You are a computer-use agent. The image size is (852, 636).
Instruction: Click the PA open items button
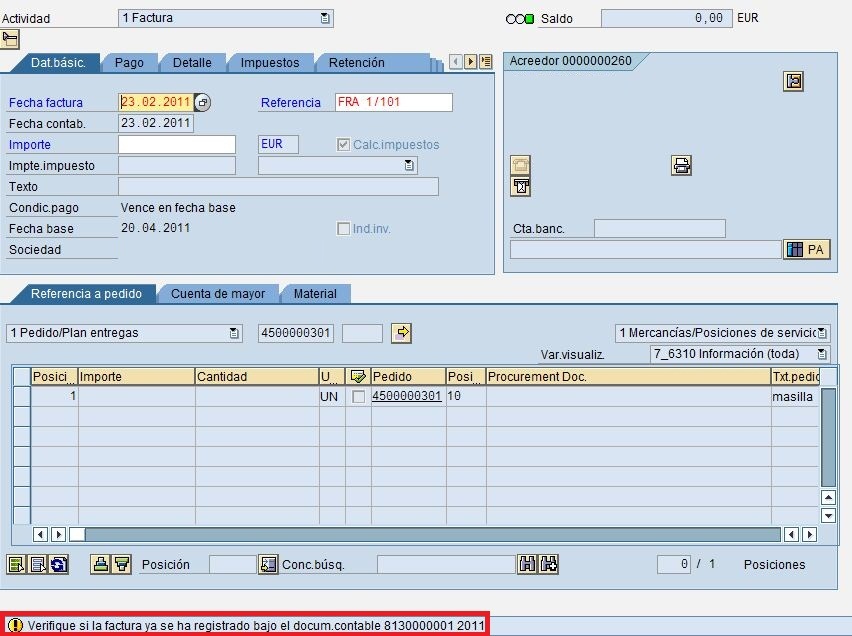(x=807, y=250)
